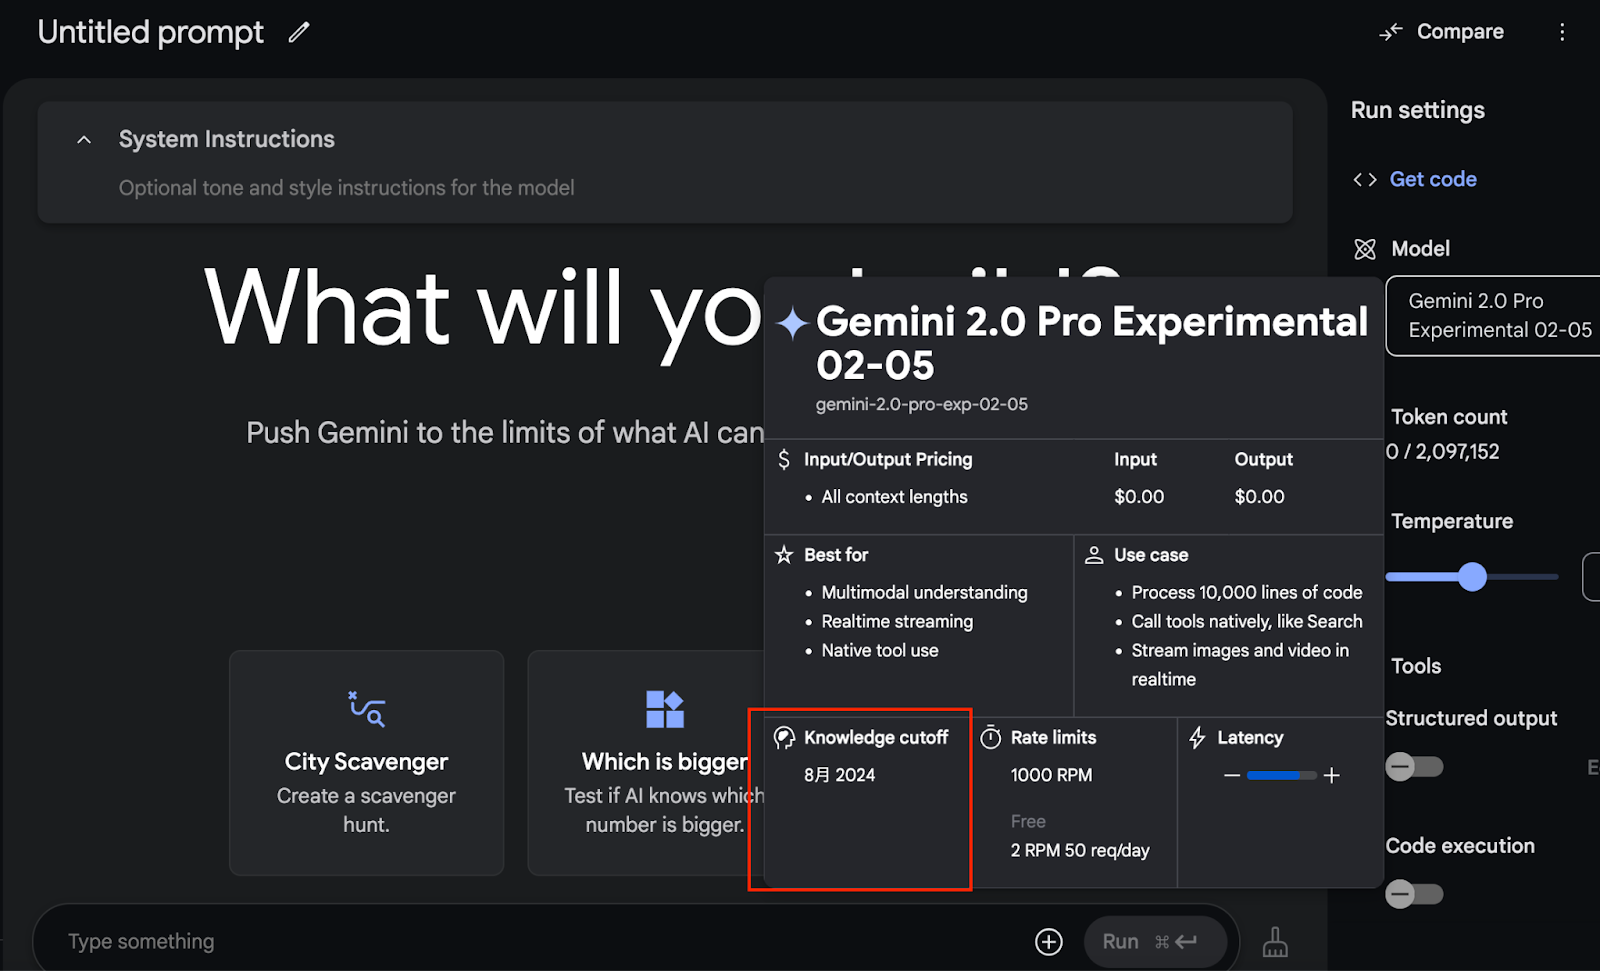The height and width of the screenshot is (971, 1600).
Task: Click the Compare arrows icon
Action: coord(1390,31)
